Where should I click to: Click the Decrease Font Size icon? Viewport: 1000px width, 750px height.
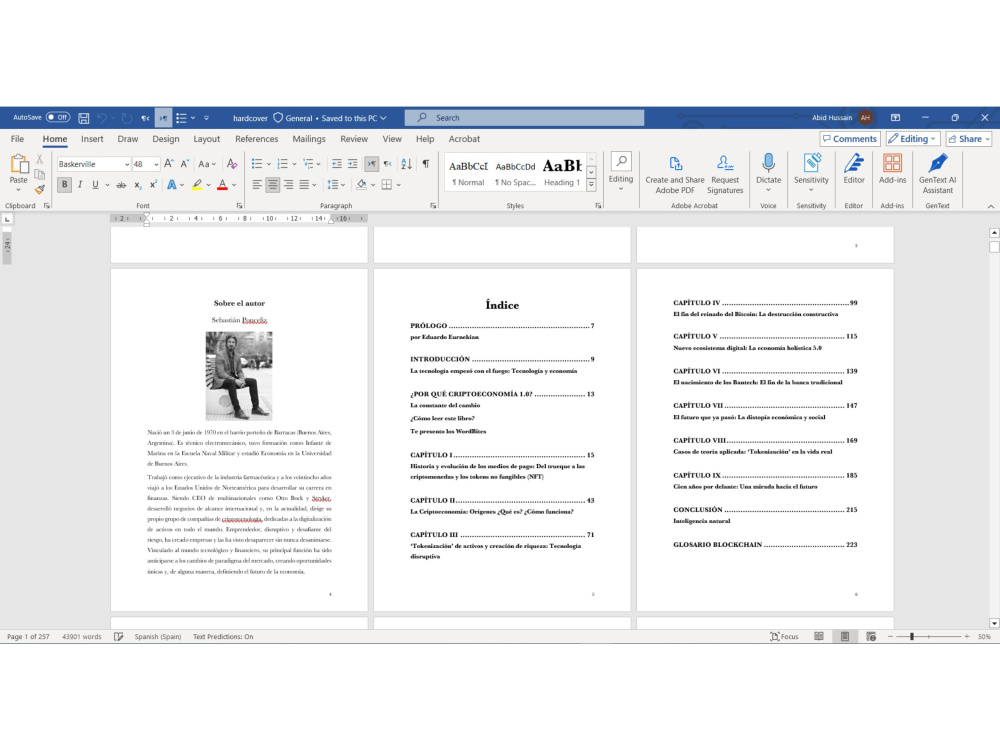184,164
